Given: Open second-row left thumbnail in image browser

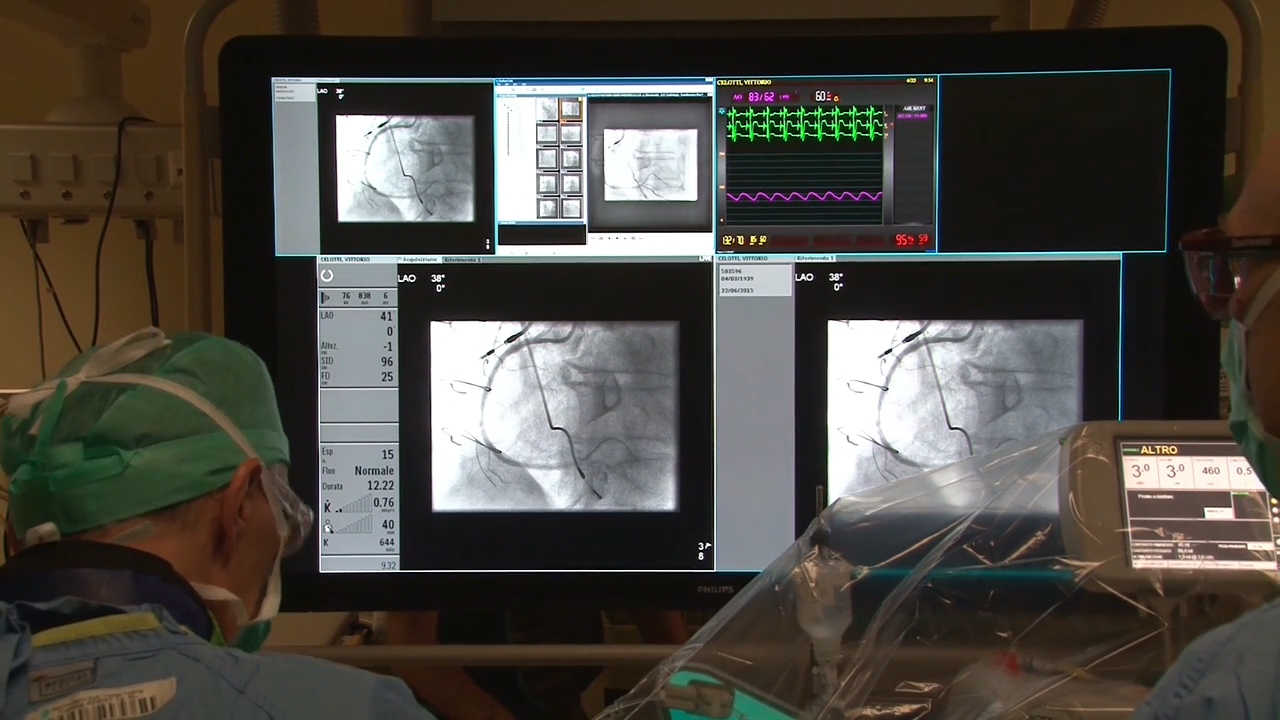Looking at the screenshot, I should 547,133.
